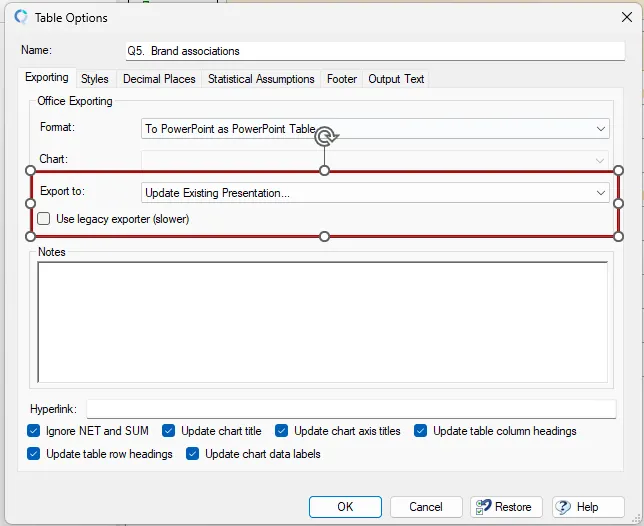Enable Use legacy exporter checkbox
Viewport: 644px width, 526px height.
44,219
